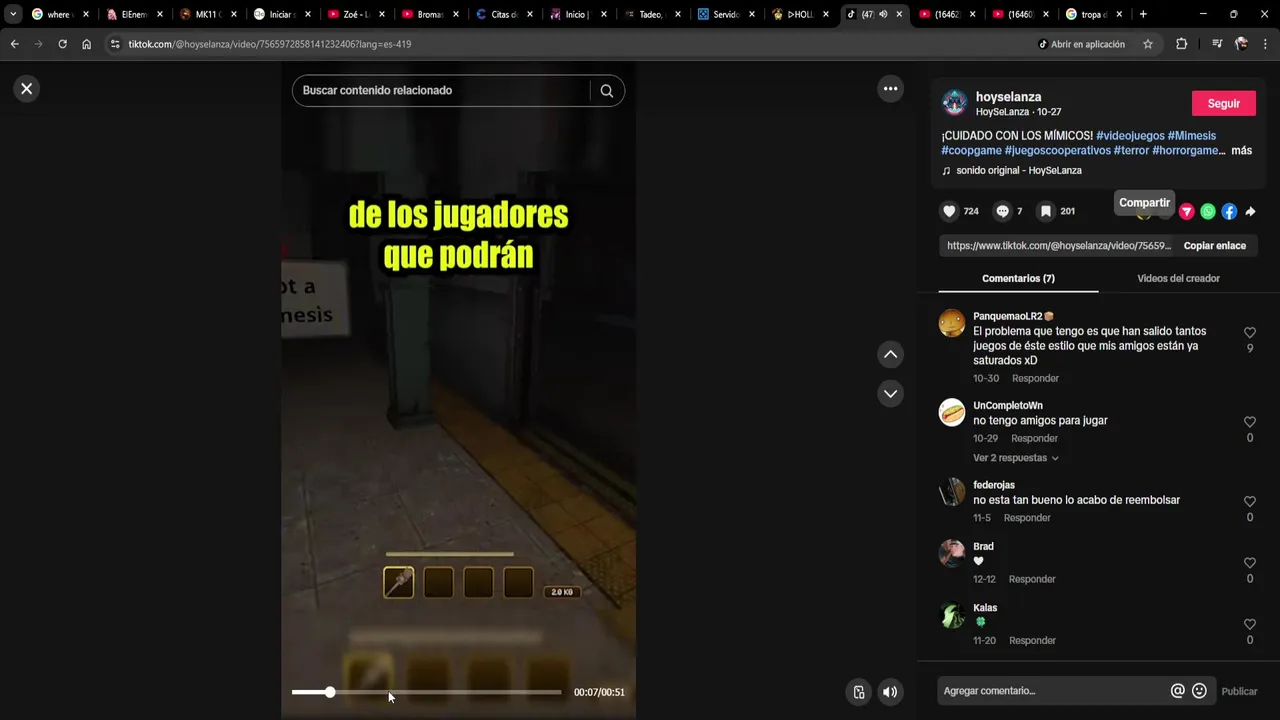Open the #Mimesis hashtag
Viewport: 1280px width, 720px height.
(x=1192, y=136)
